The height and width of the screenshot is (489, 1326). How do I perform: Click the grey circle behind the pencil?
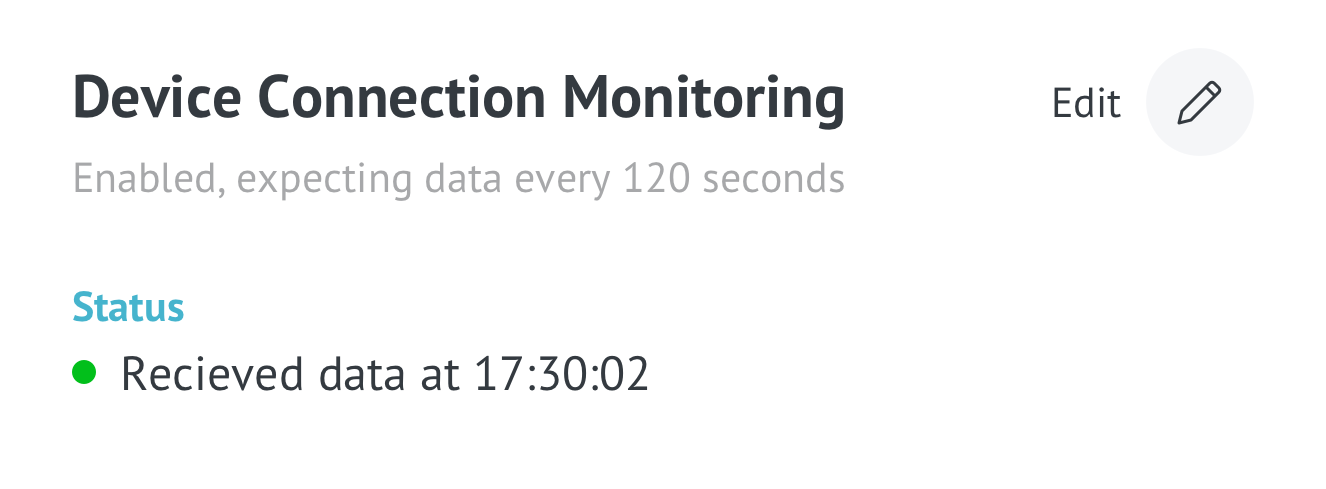[x=1199, y=103]
